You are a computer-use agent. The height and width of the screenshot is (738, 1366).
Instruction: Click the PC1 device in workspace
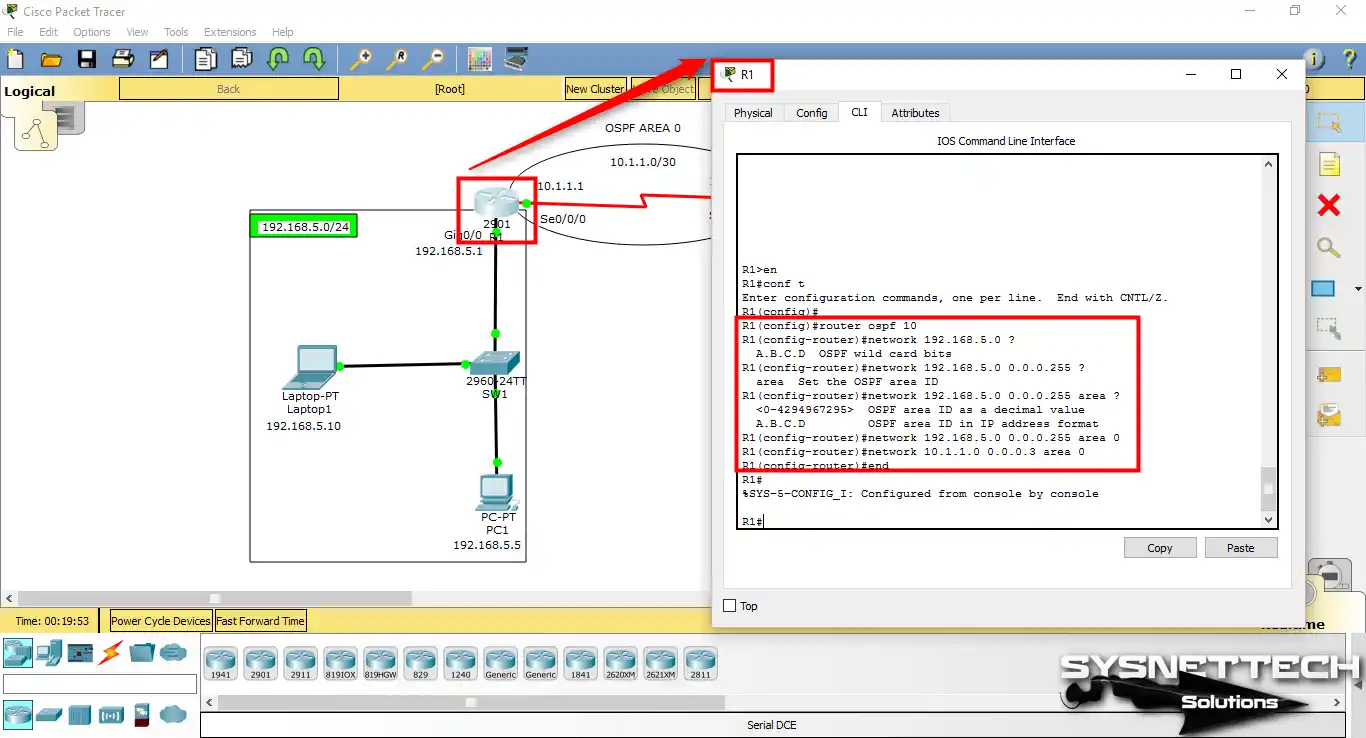pos(497,492)
